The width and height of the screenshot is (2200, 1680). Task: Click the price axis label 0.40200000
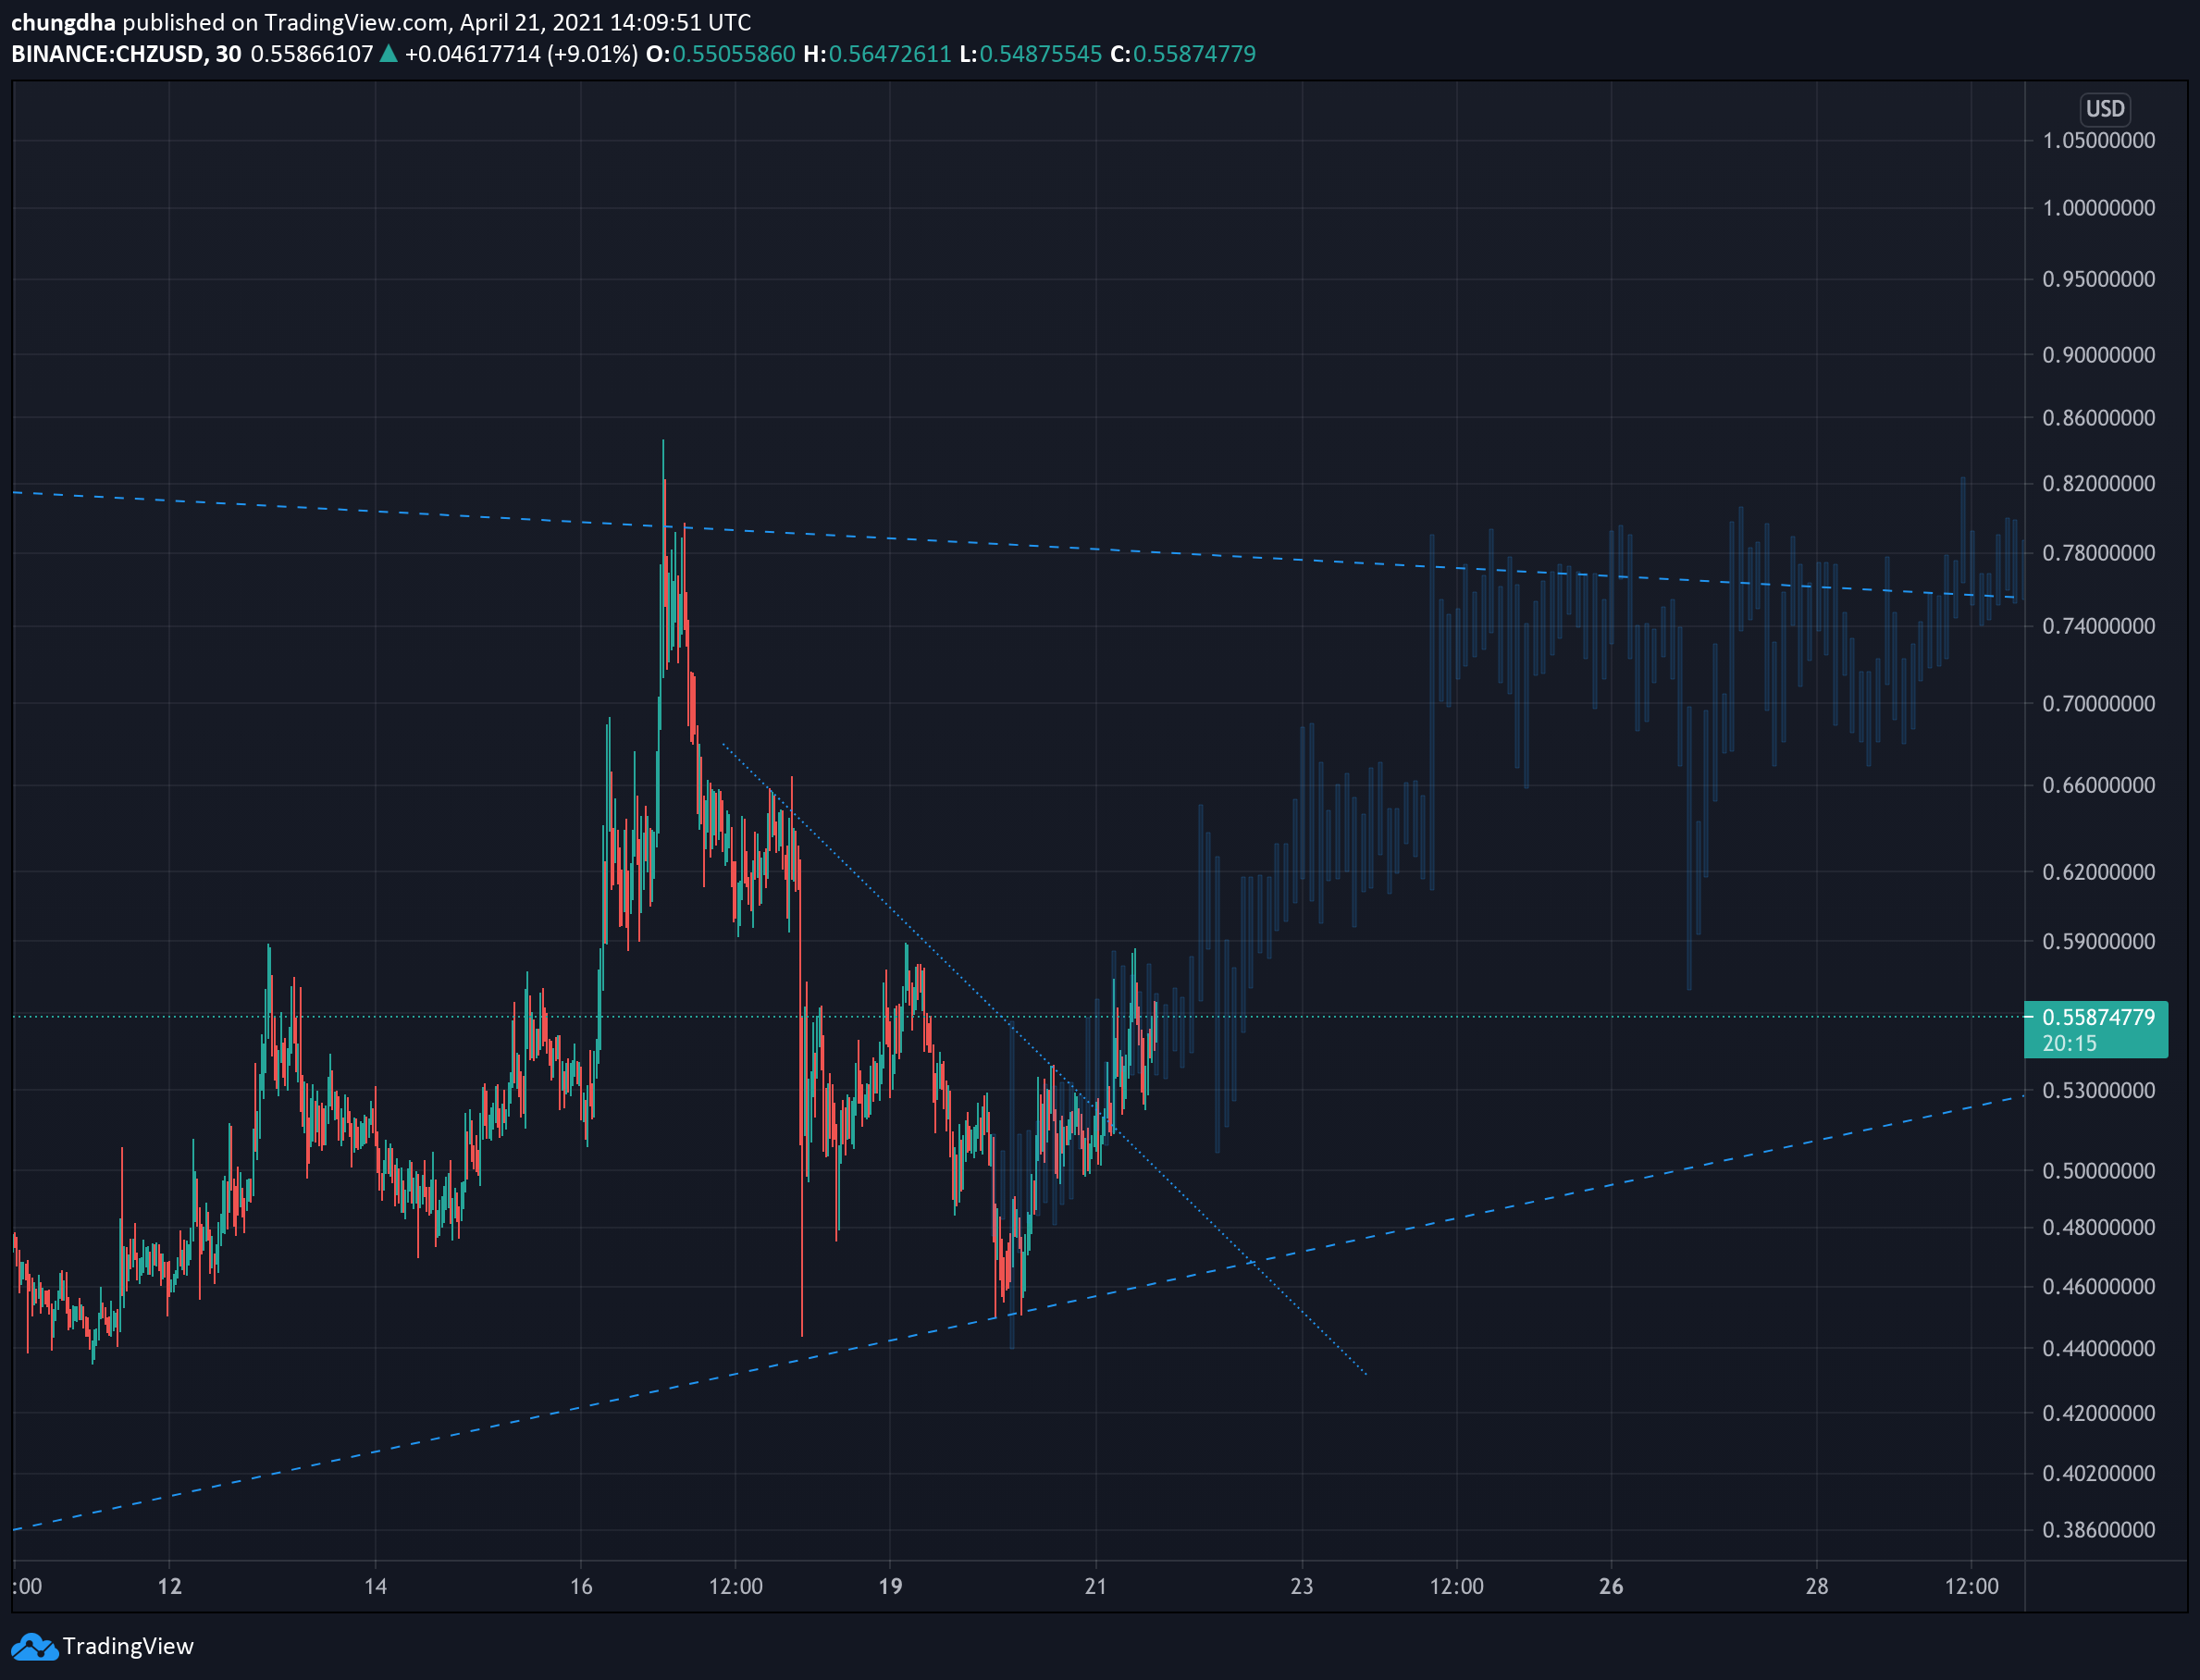point(2098,1474)
